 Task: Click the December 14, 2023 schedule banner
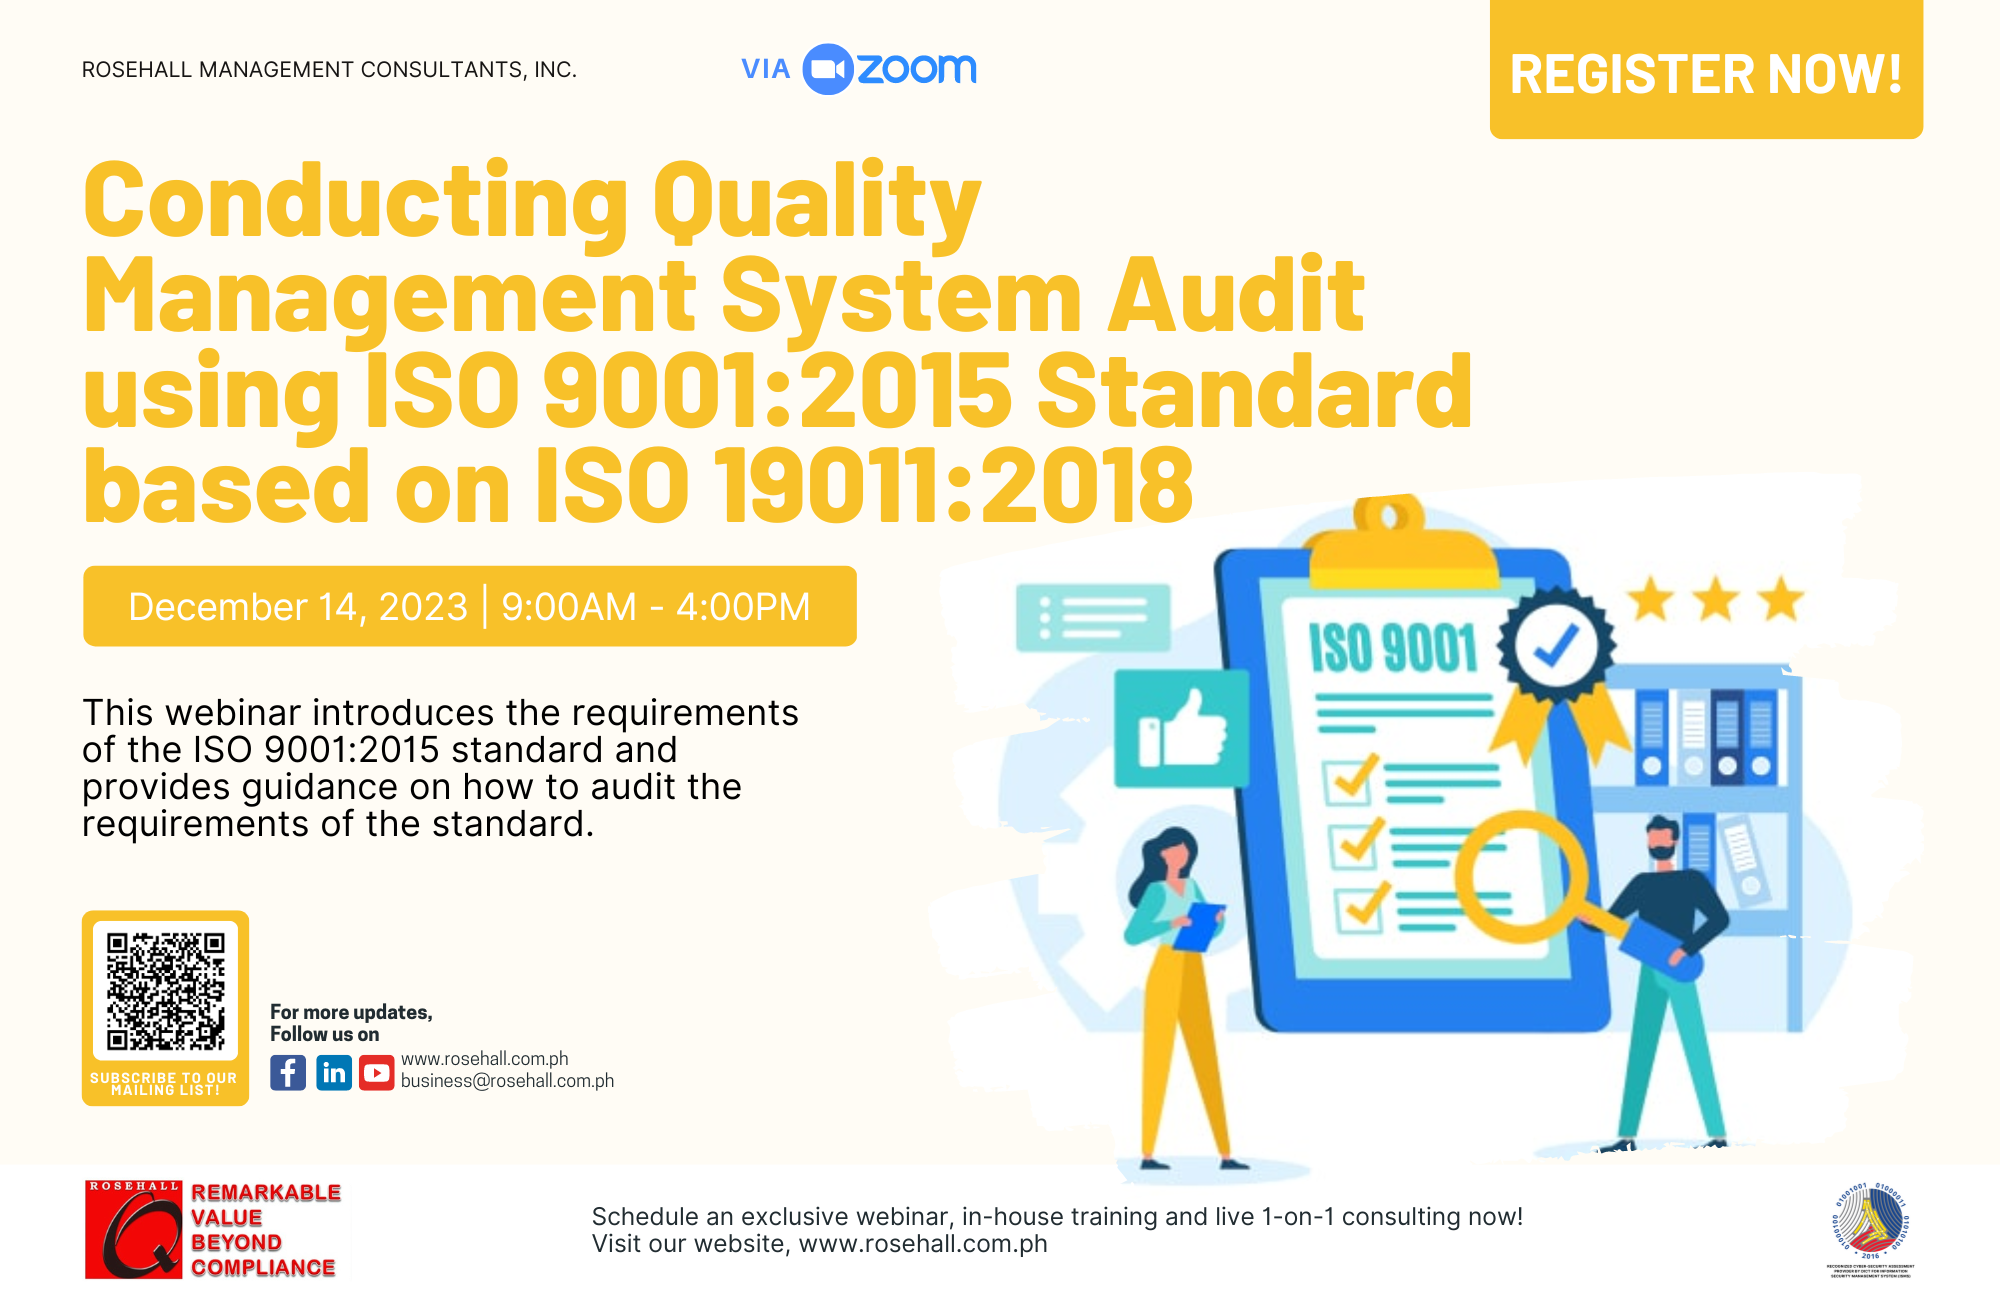pos(470,604)
